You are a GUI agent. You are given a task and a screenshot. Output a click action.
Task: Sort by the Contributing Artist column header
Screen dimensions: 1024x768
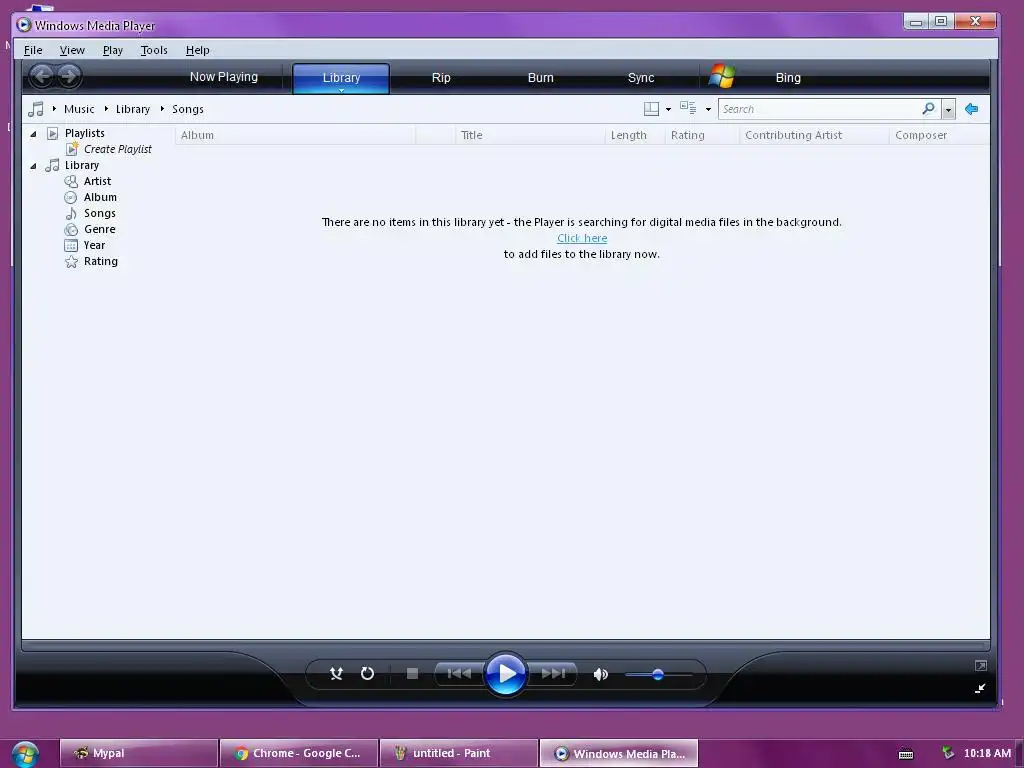pyautogui.click(x=814, y=135)
